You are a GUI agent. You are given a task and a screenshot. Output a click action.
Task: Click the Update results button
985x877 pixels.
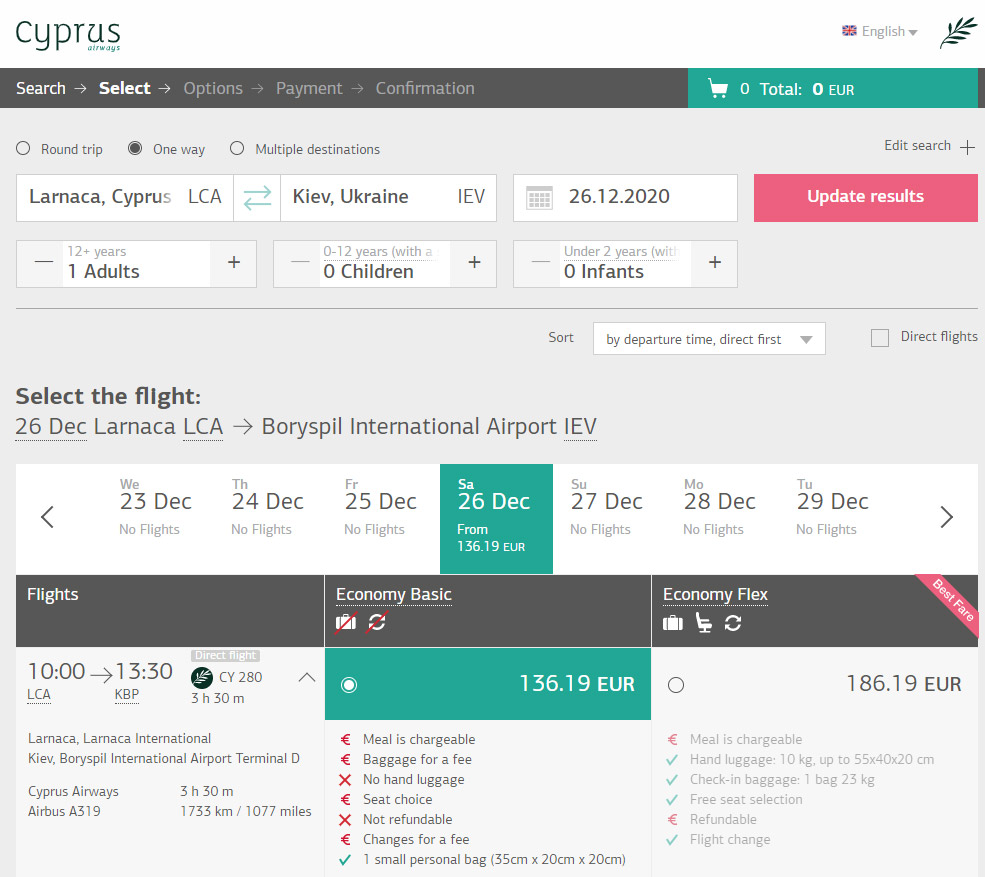pyautogui.click(x=866, y=197)
